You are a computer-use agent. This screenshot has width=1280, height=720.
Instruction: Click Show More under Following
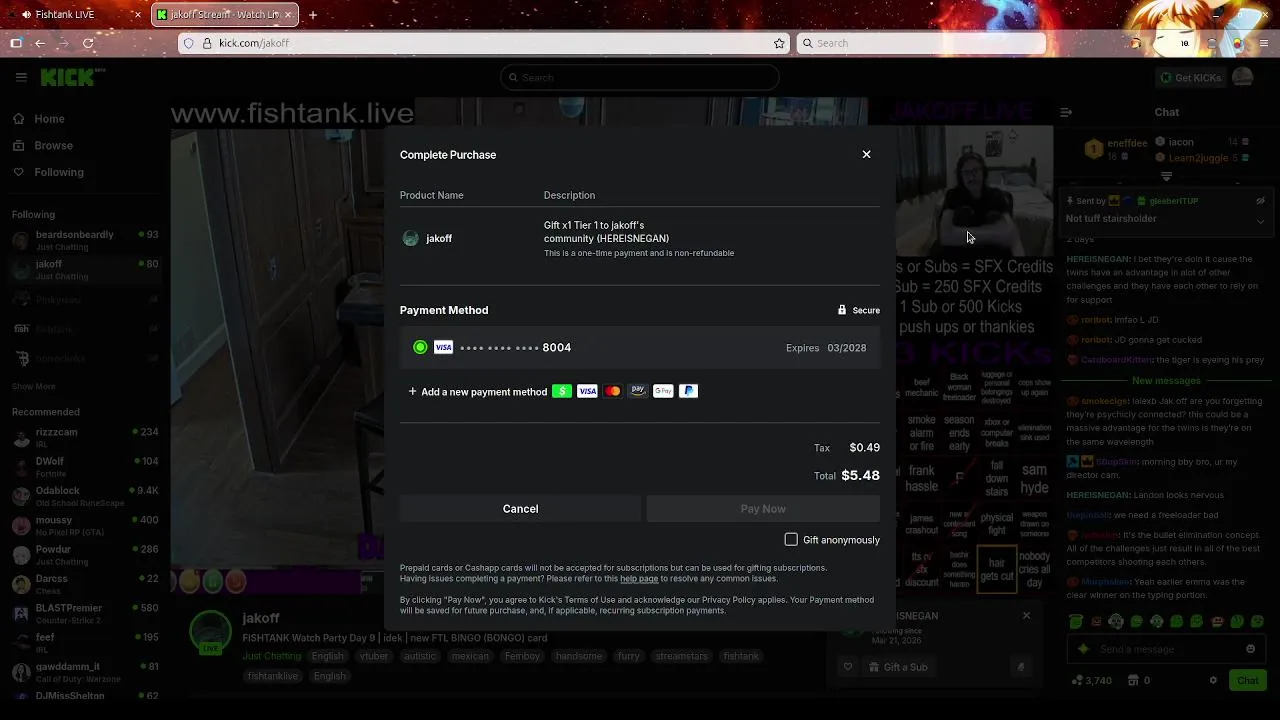click(x=34, y=386)
